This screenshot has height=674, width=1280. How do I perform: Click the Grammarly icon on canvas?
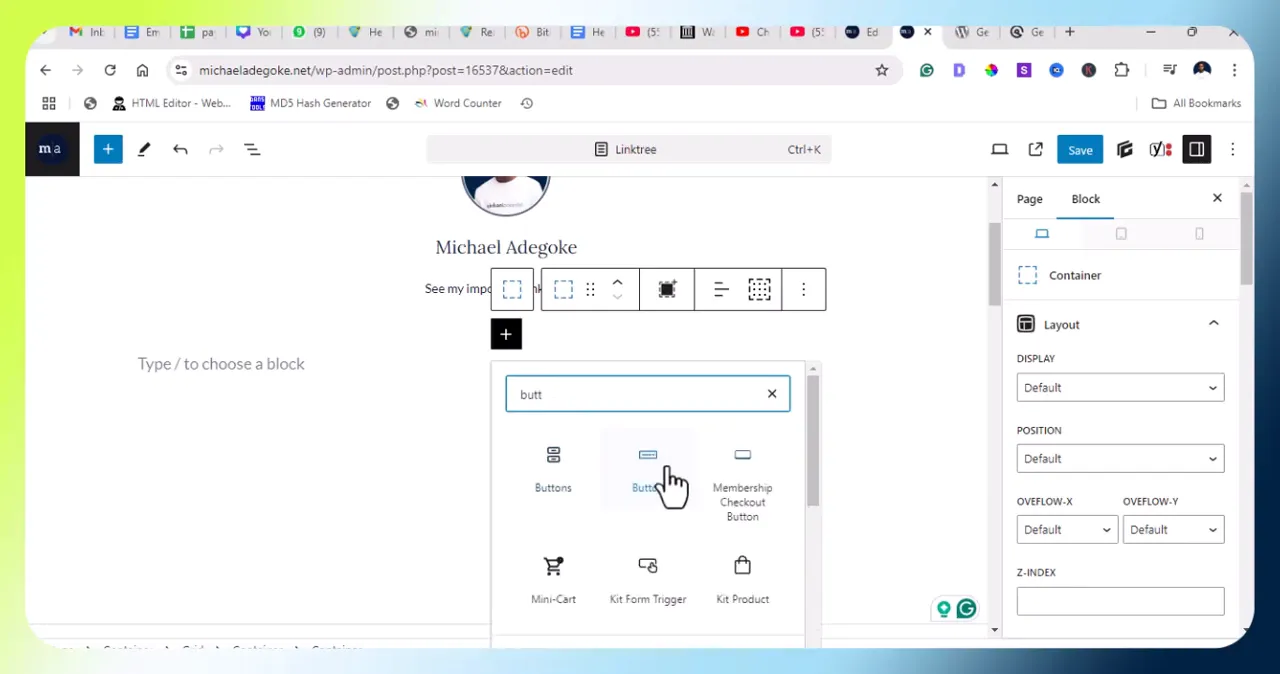pyautogui.click(x=966, y=608)
